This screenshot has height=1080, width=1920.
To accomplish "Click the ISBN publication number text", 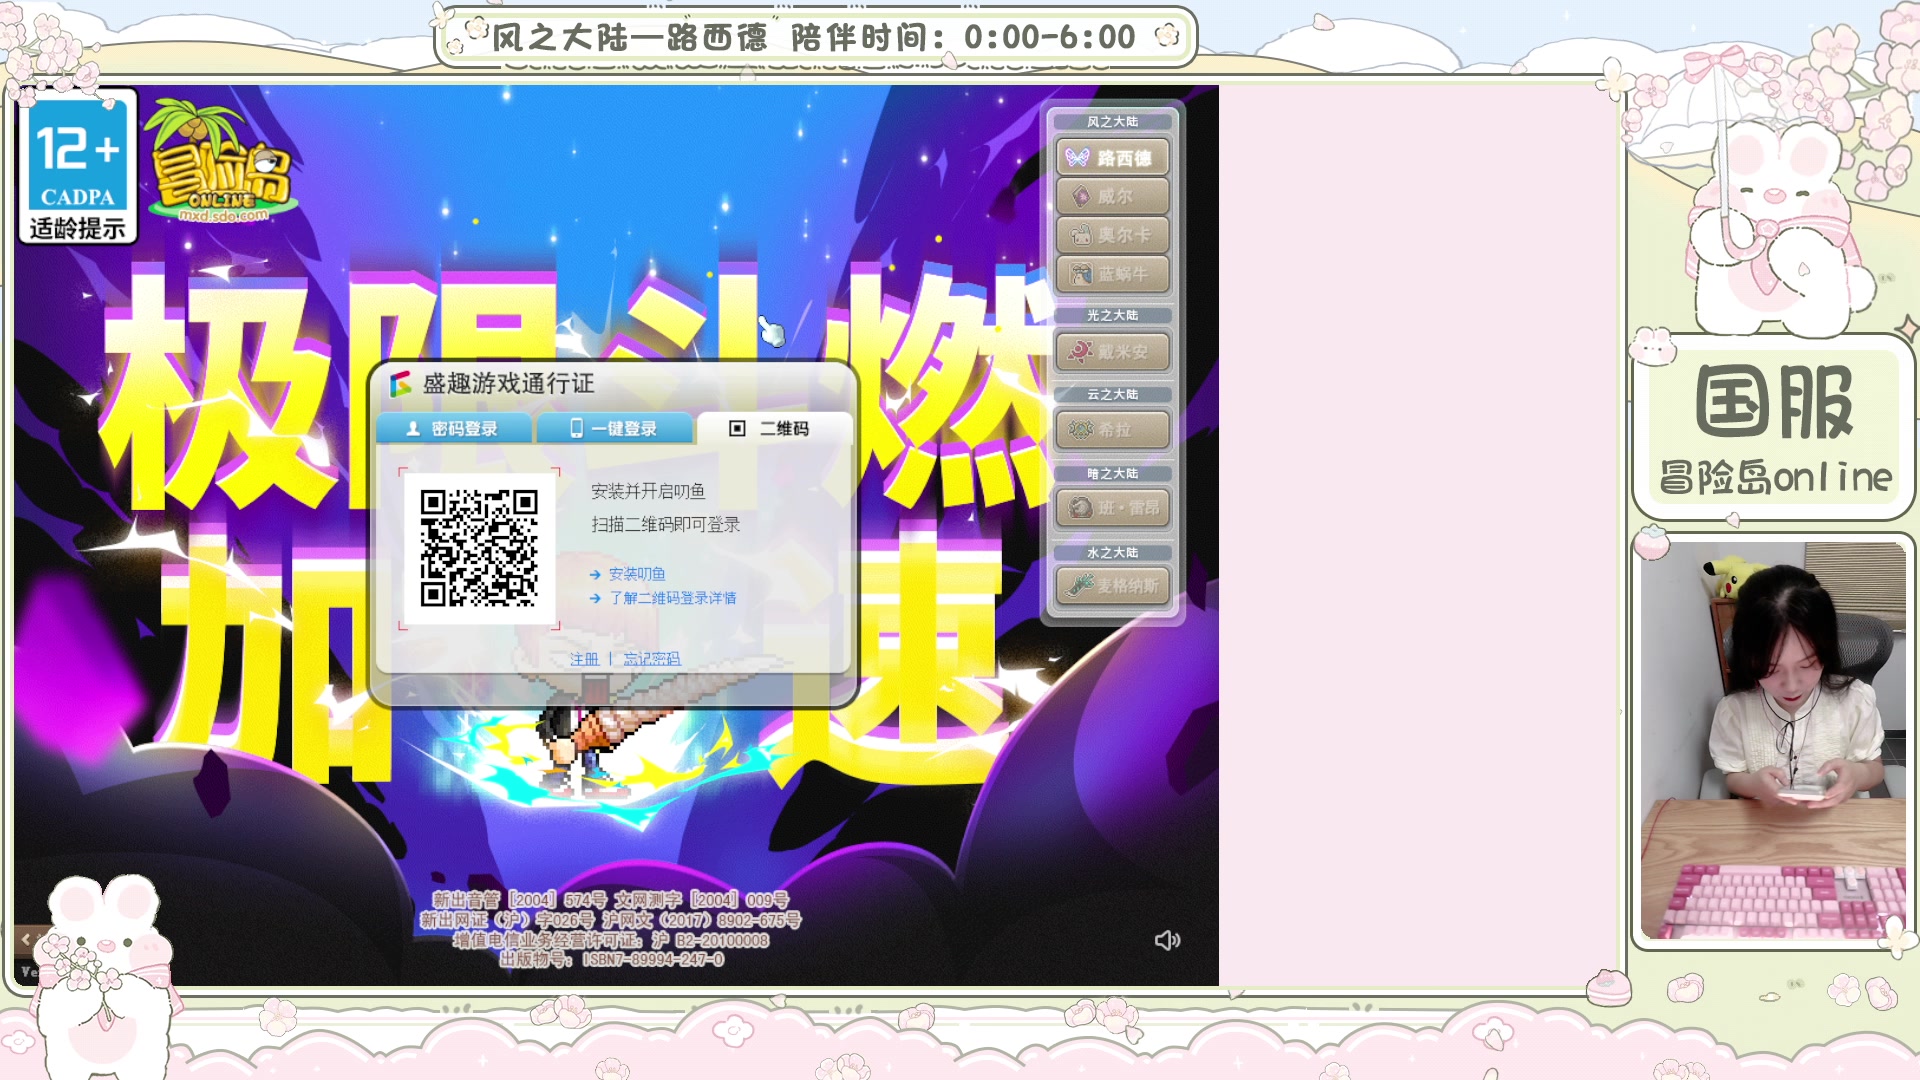I will (x=611, y=960).
